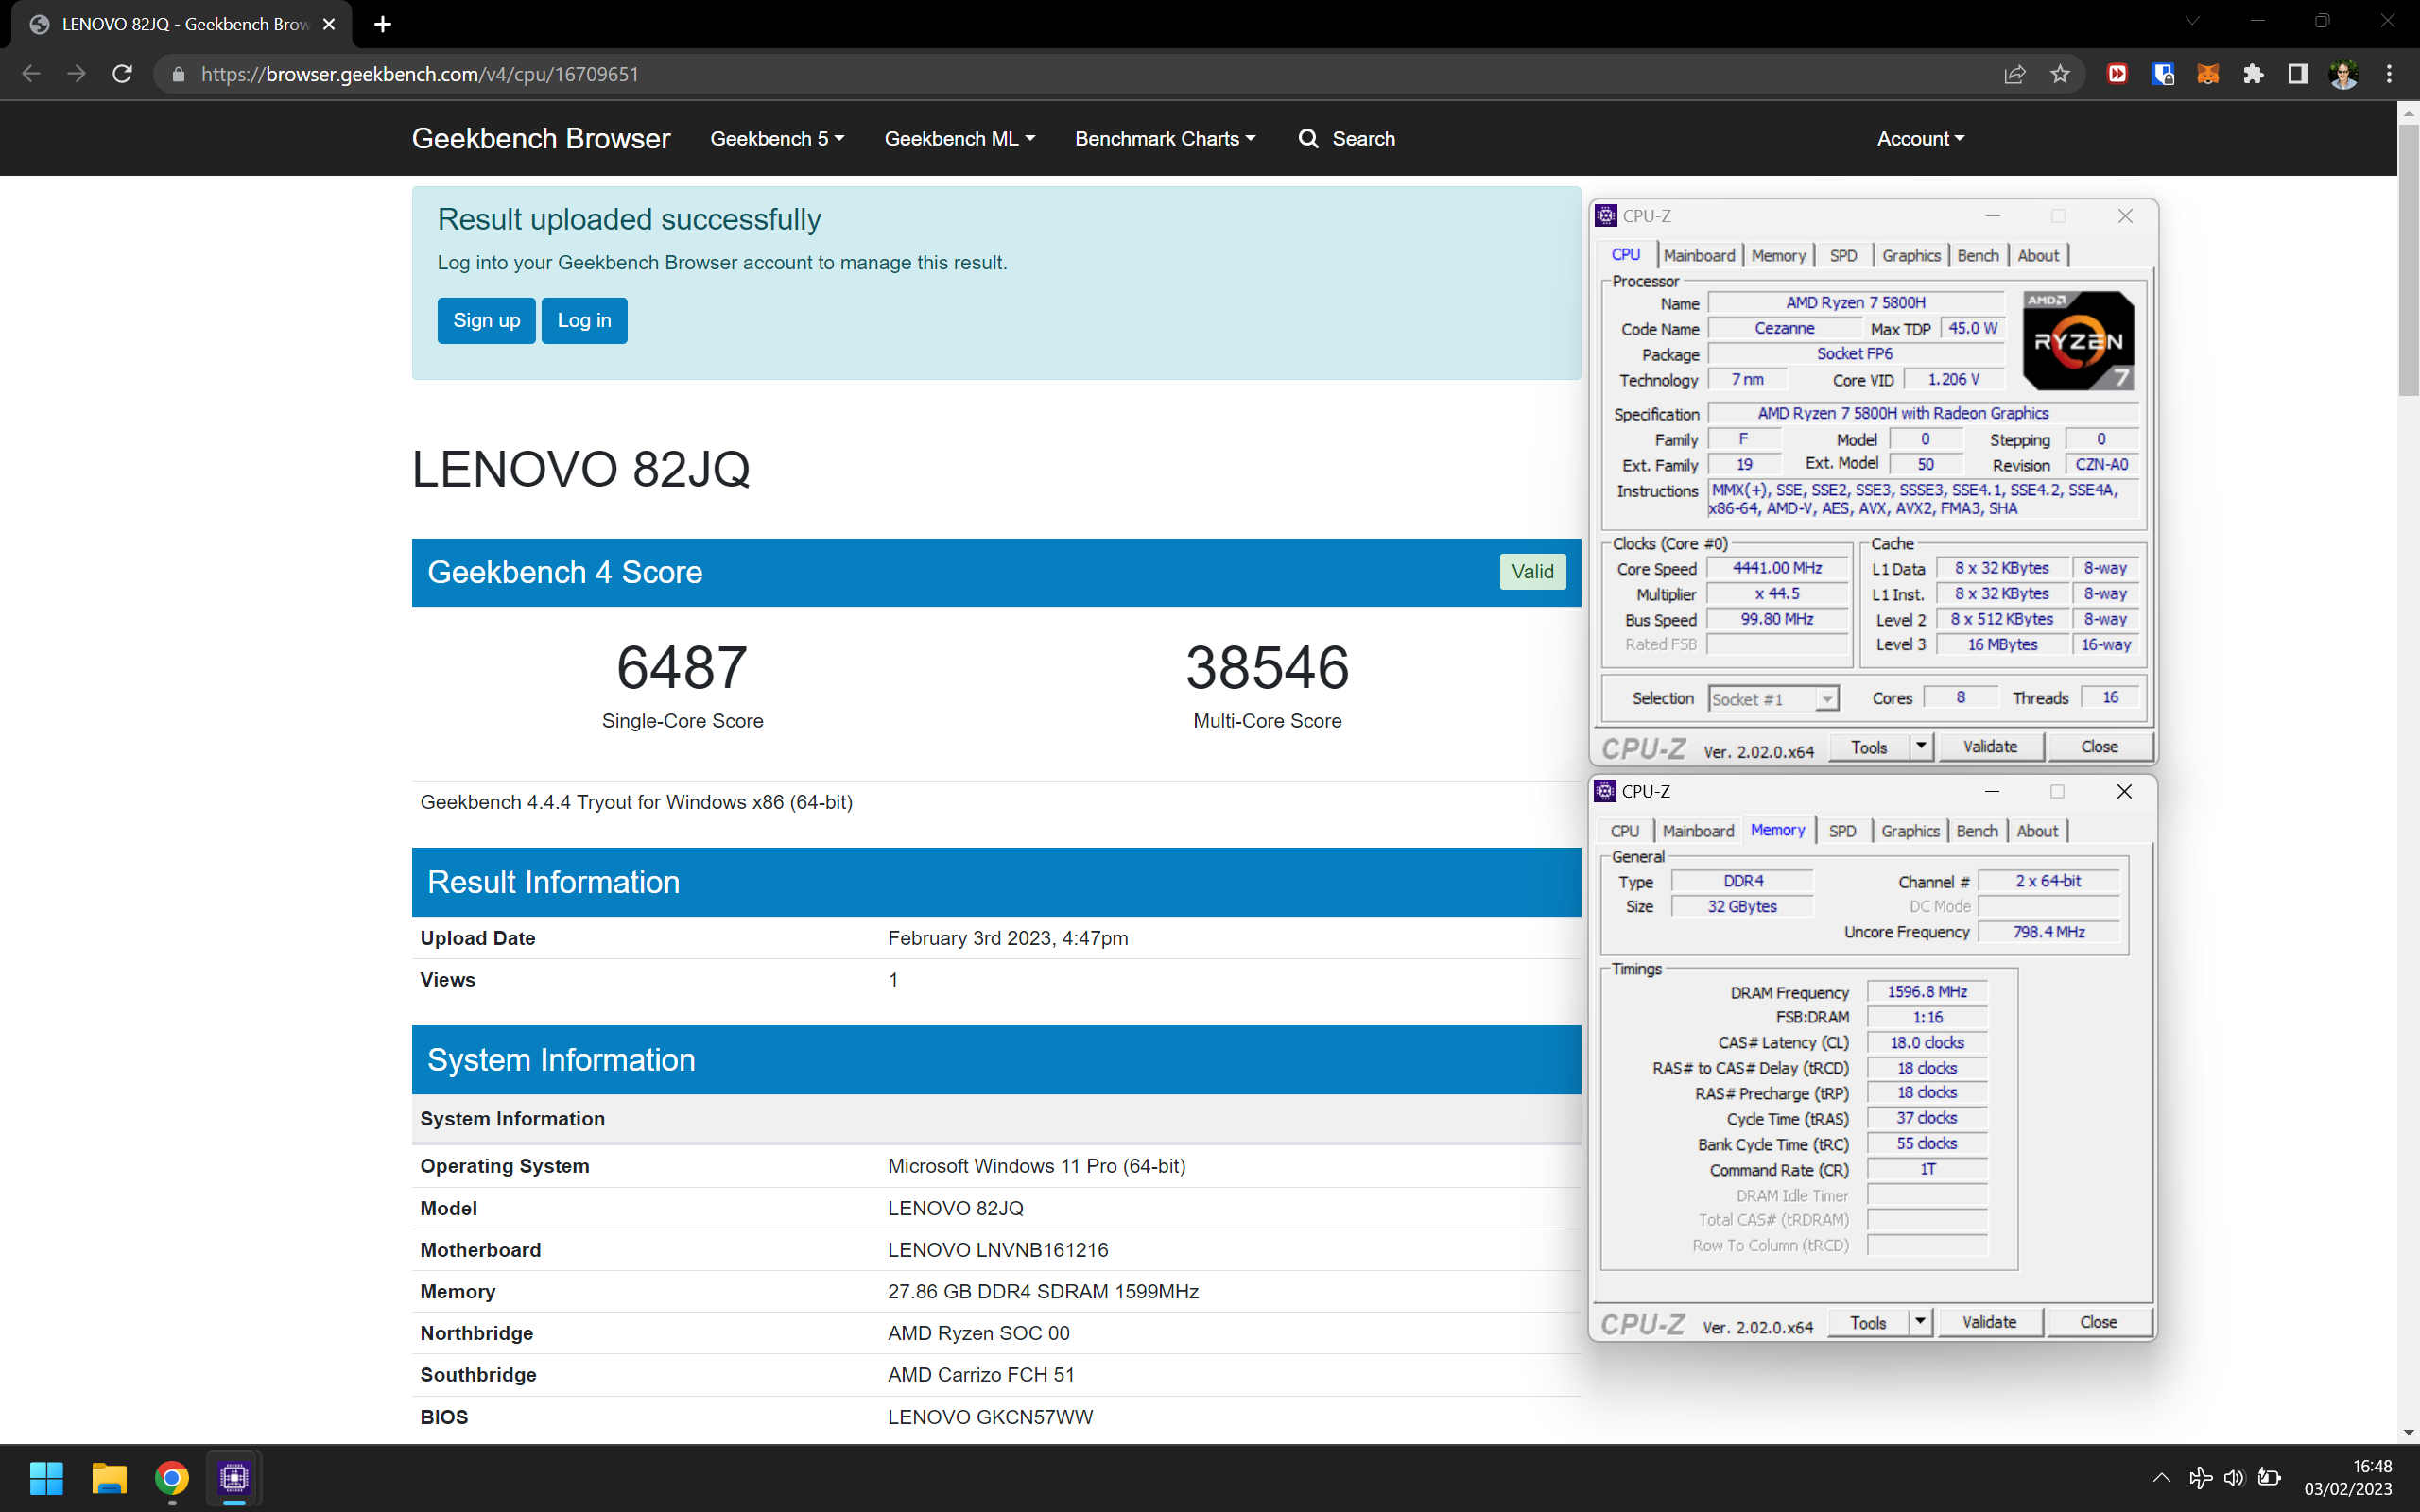
Task: Open a new browser tab
Action: 382,24
